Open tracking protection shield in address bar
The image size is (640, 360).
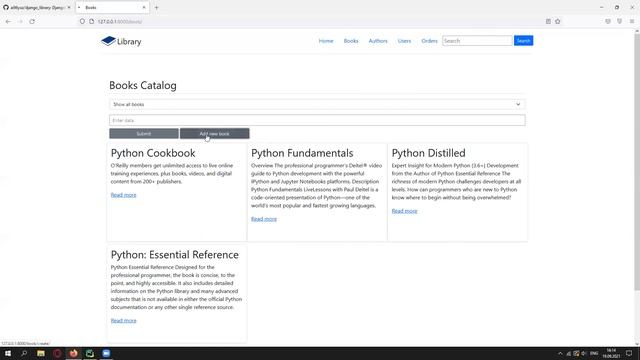82,21
